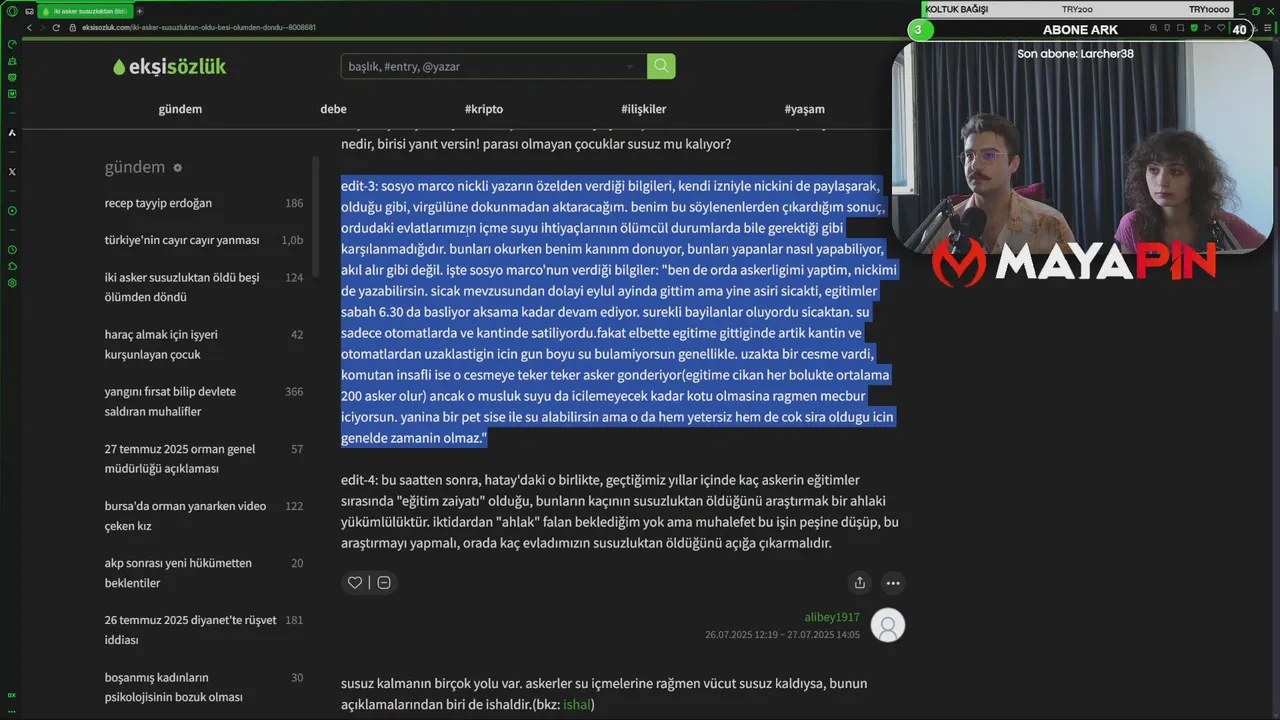Open the #ilişkiler channel tab
The image size is (1280, 720).
click(x=643, y=109)
